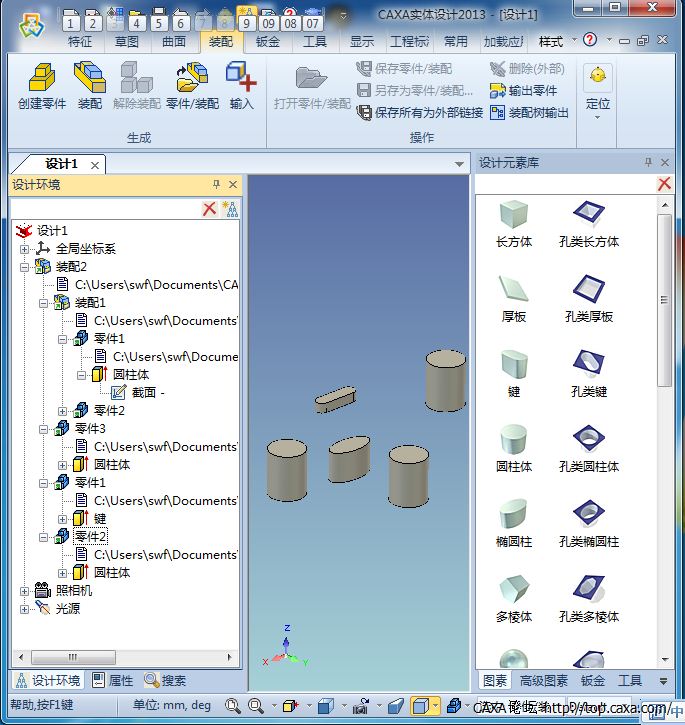The image size is (685, 725).
Task: Select the 长方体 element in library
Action: click(x=514, y=224)
